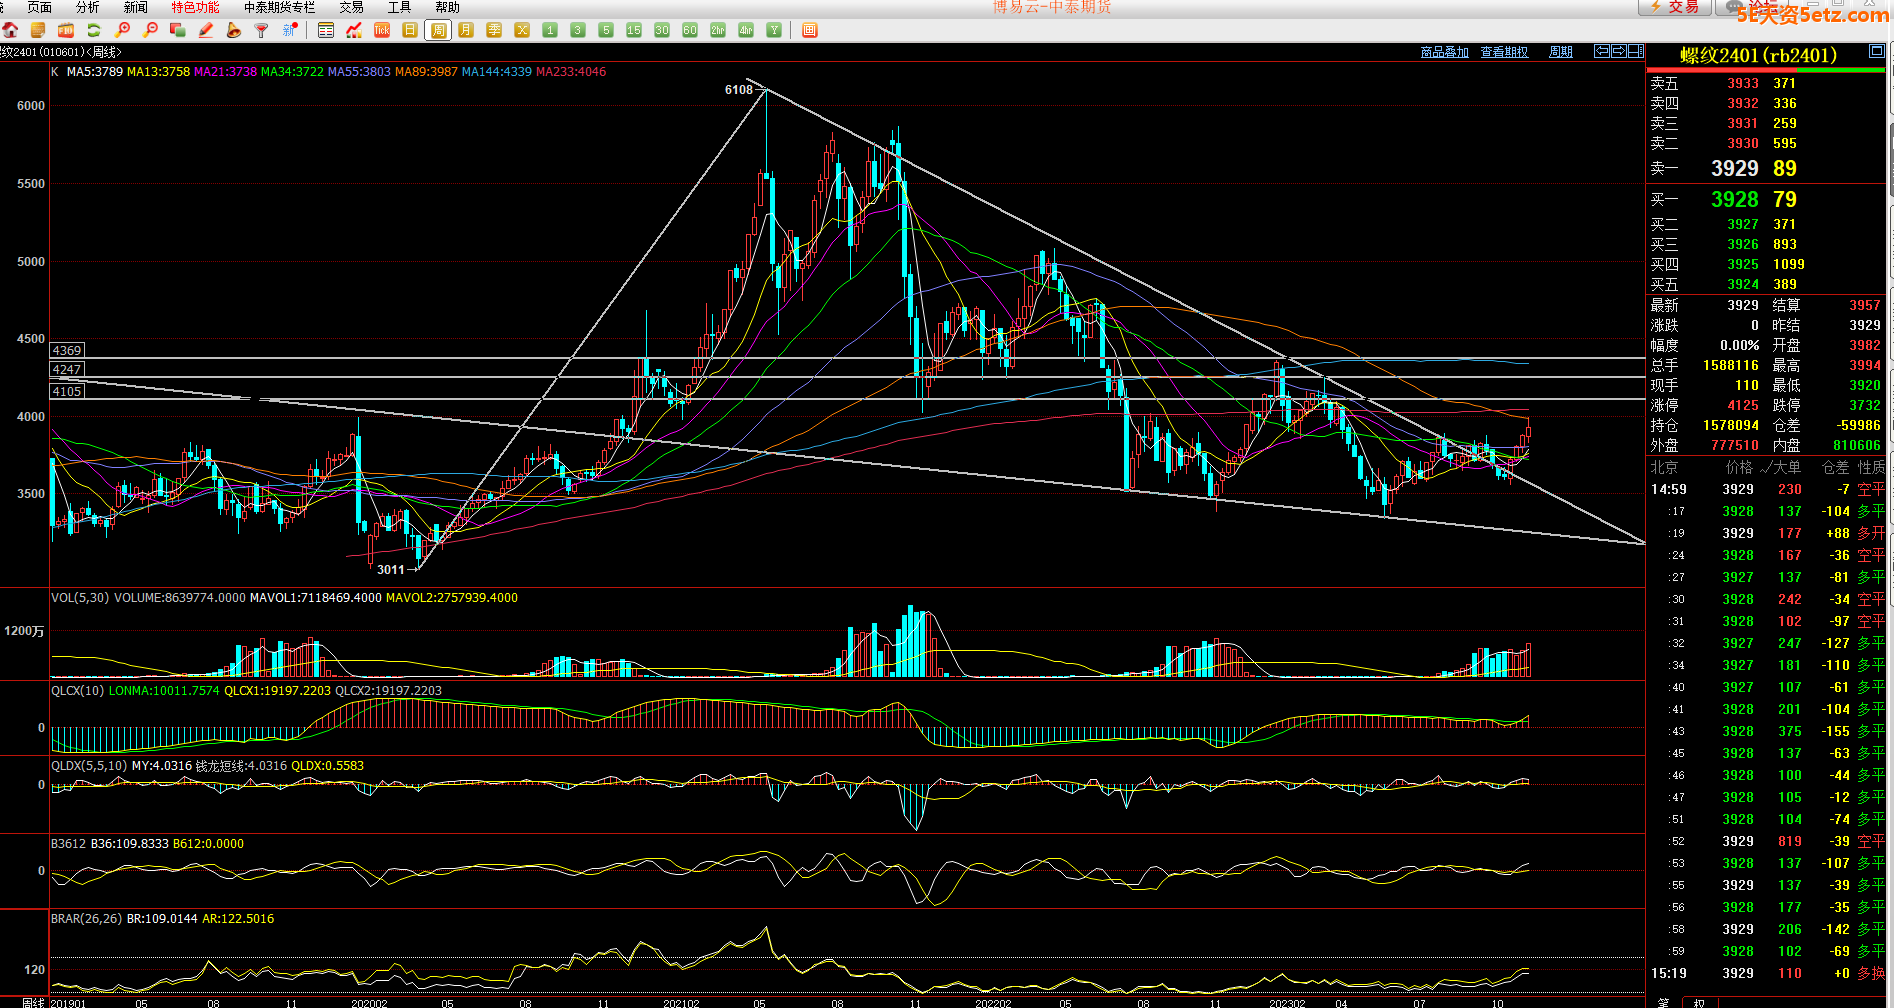Open the yellow notepad toolbar icon
1894x1008 pixels.
point(38,30)
